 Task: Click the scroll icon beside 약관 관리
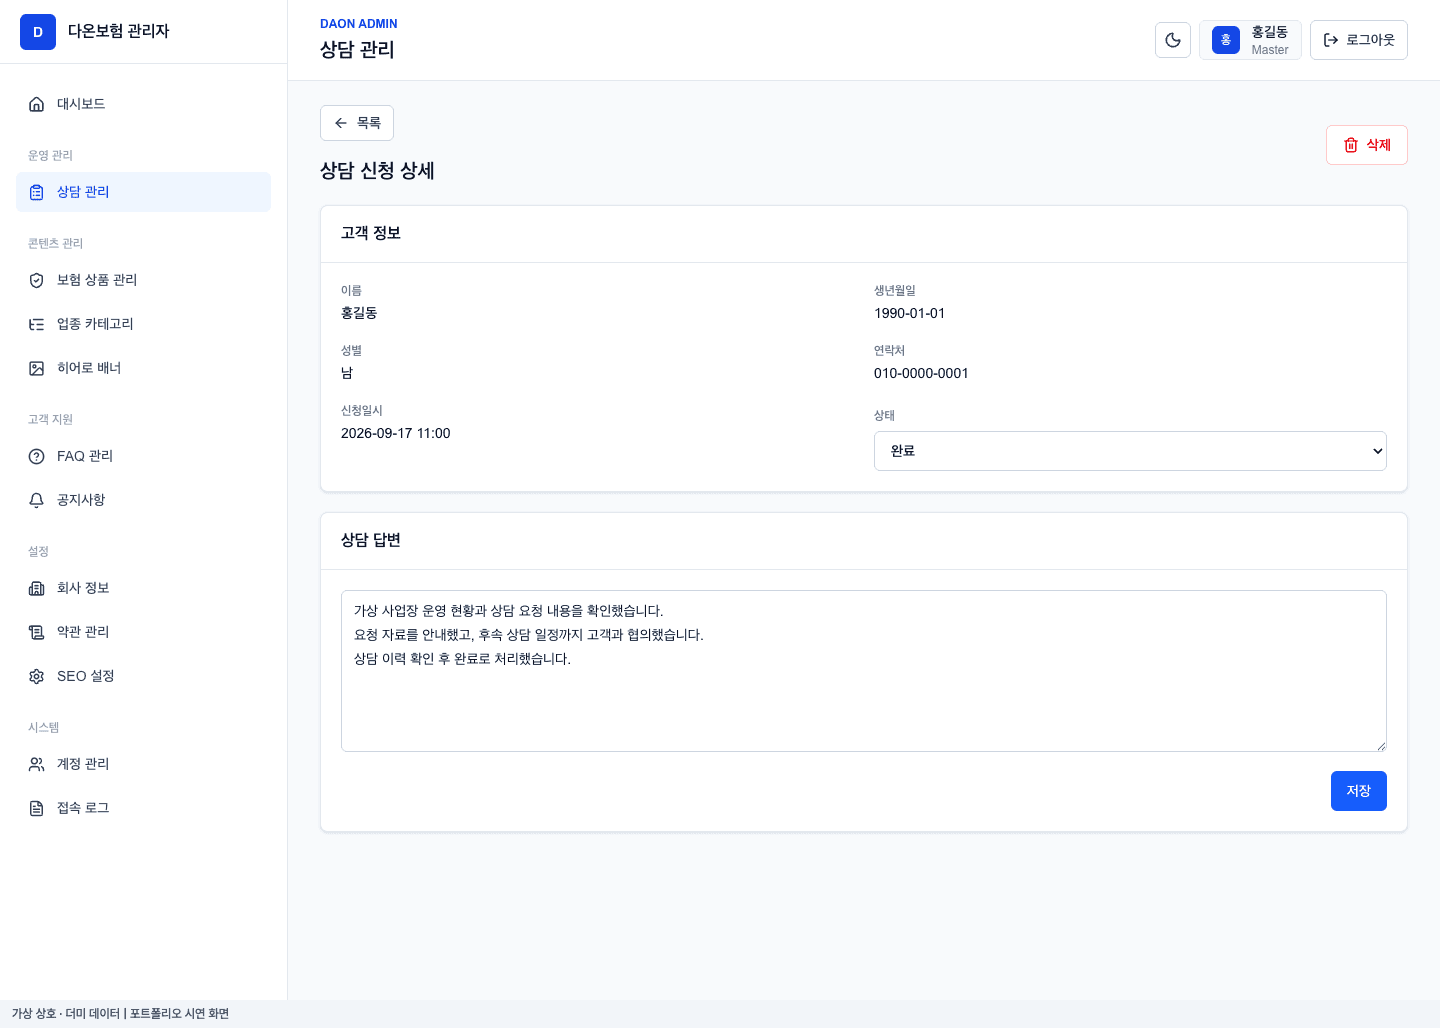[37, 632]
